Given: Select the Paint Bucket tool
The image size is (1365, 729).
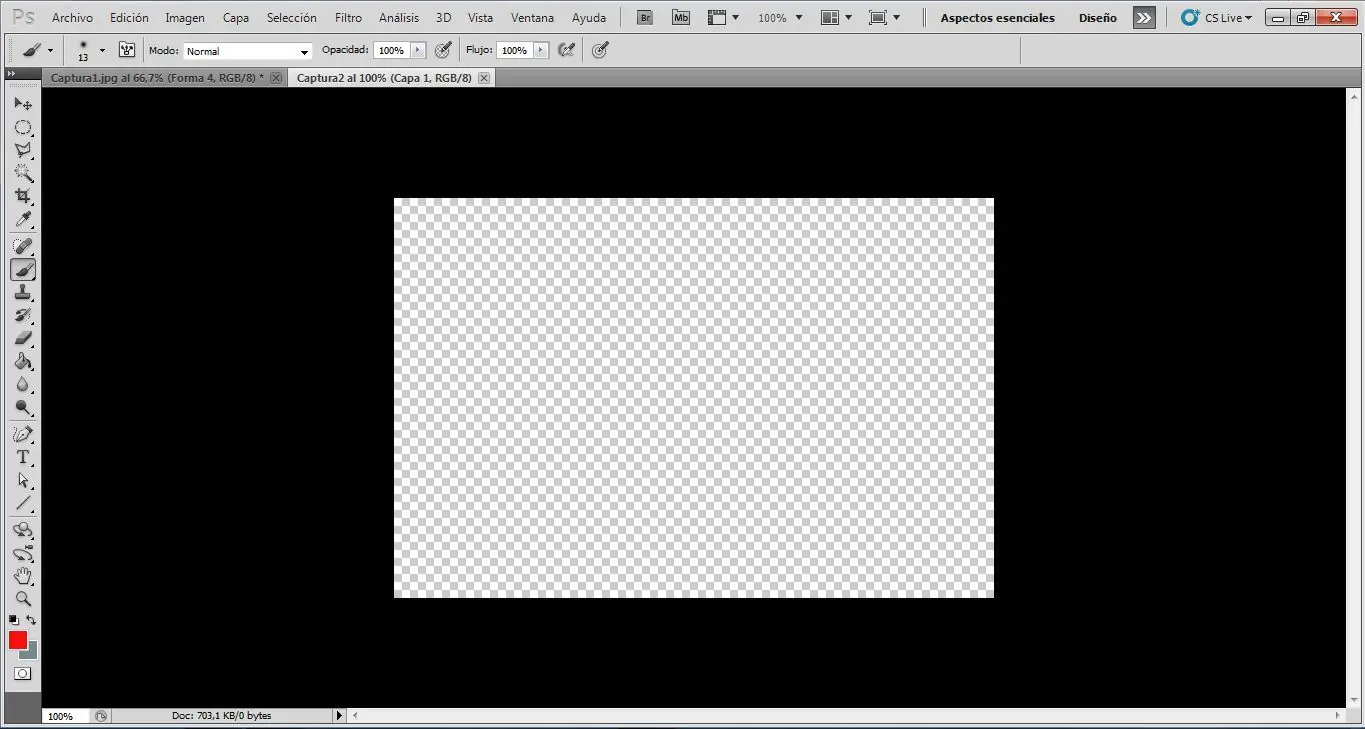Looking at the screenshot, I should click(23, 361).
